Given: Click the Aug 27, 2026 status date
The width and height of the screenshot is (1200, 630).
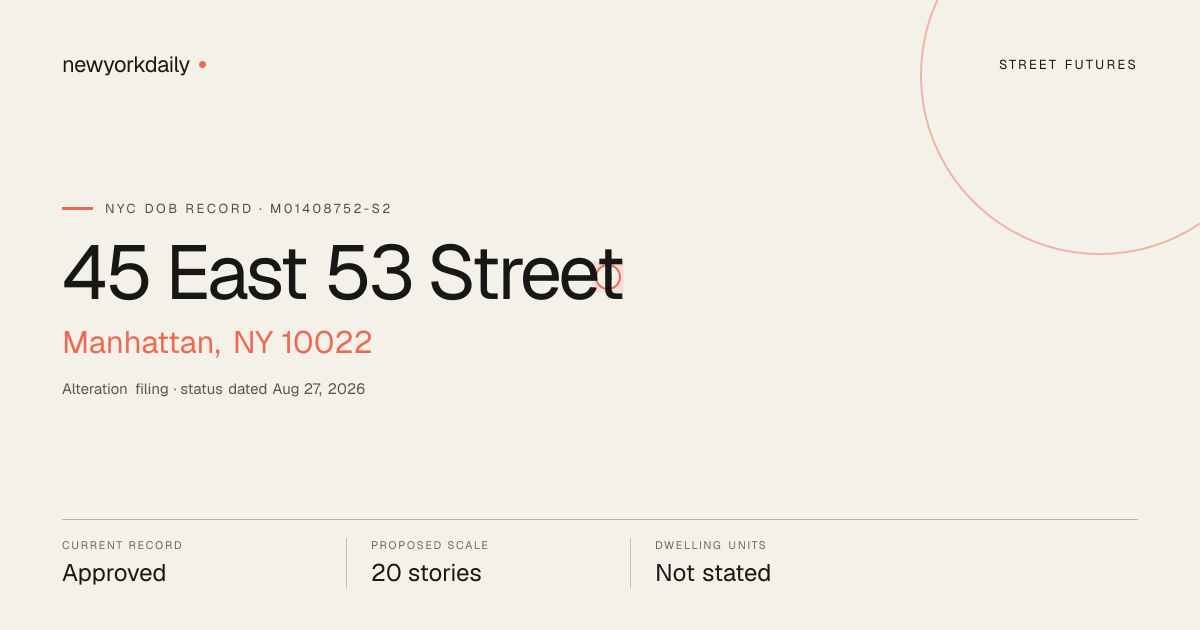Looking at the screenshot, I should point(319,389).
